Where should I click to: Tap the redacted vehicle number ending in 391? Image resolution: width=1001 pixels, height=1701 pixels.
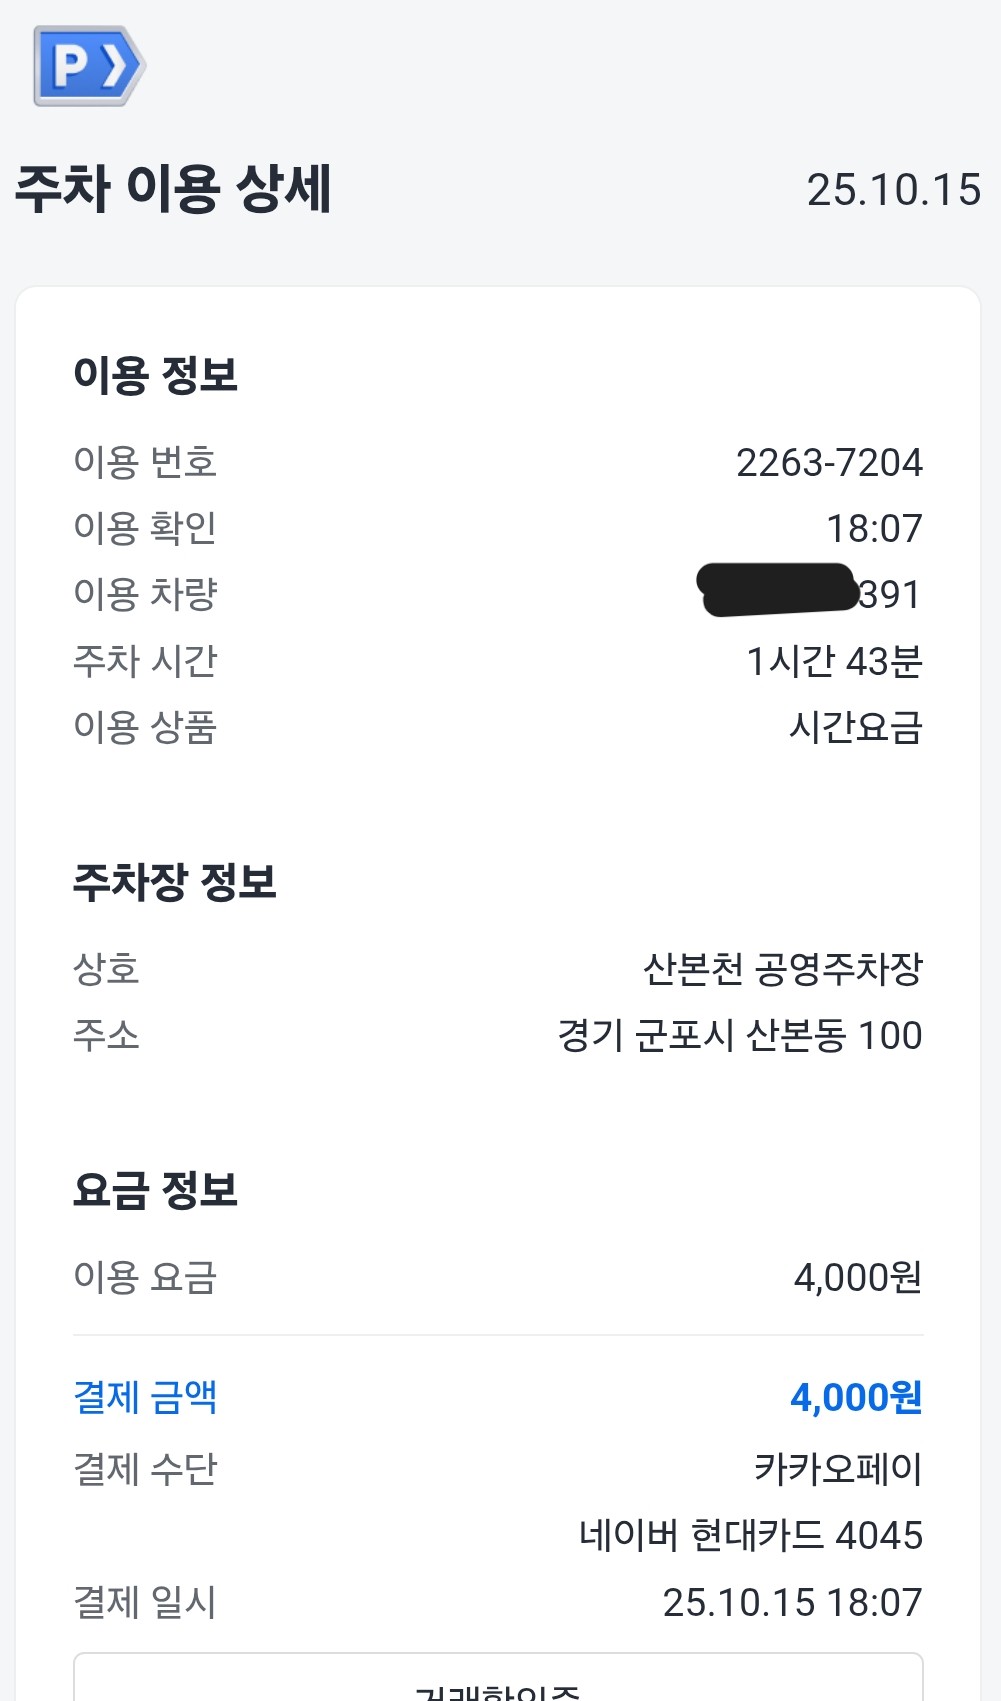tap(810, 593)
